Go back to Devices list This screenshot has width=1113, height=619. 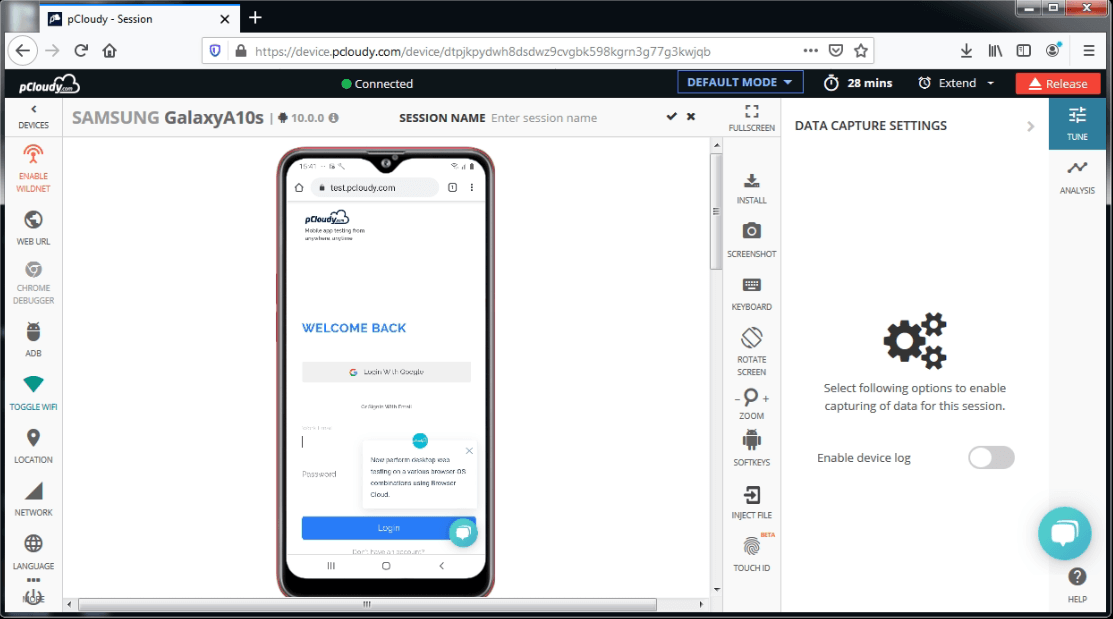[x=33, y=116]
